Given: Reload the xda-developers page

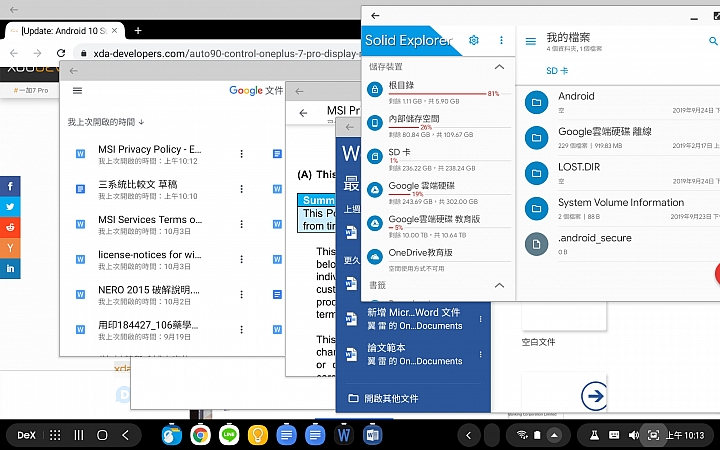Looking at the screenshot, I should [x=61, y=53].
